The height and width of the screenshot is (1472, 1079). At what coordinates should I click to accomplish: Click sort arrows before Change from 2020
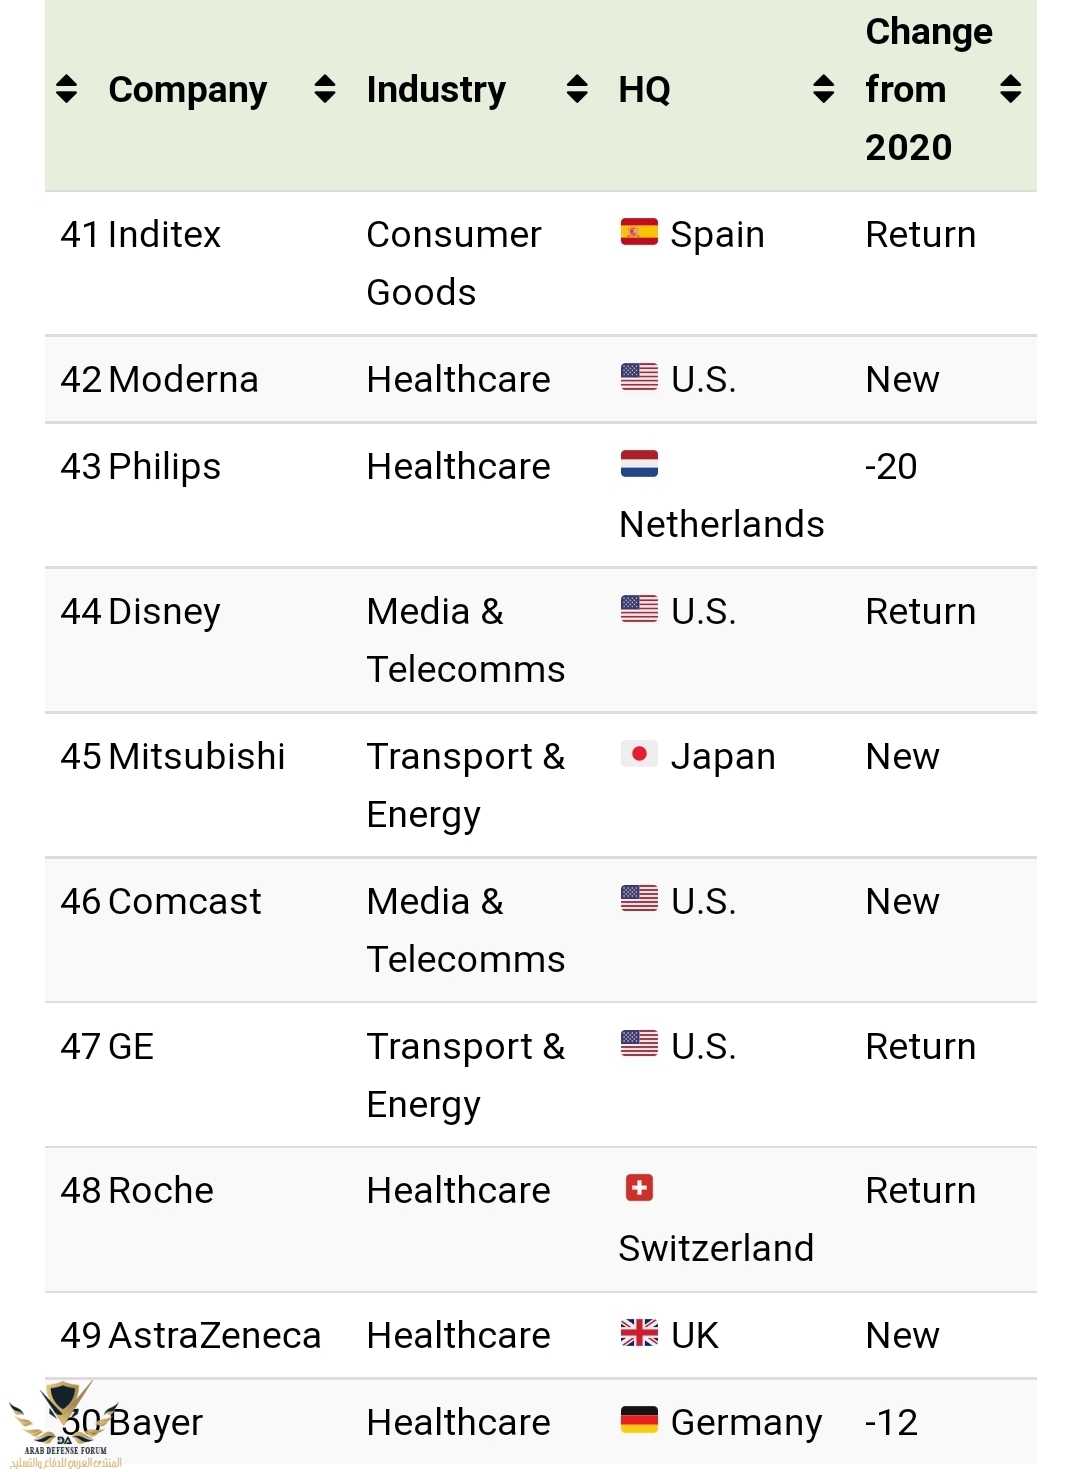pos(823,89)
